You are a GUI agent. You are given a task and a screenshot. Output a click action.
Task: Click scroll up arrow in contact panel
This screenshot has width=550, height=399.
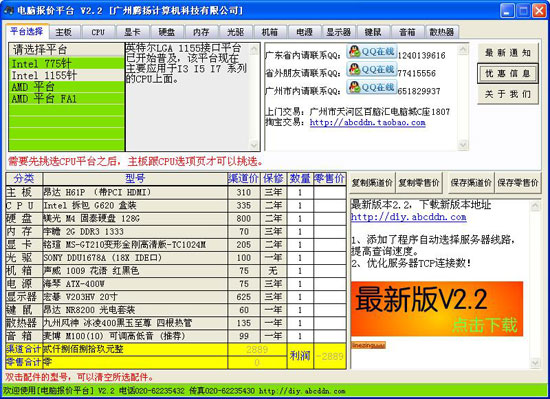tap(463, 49)
